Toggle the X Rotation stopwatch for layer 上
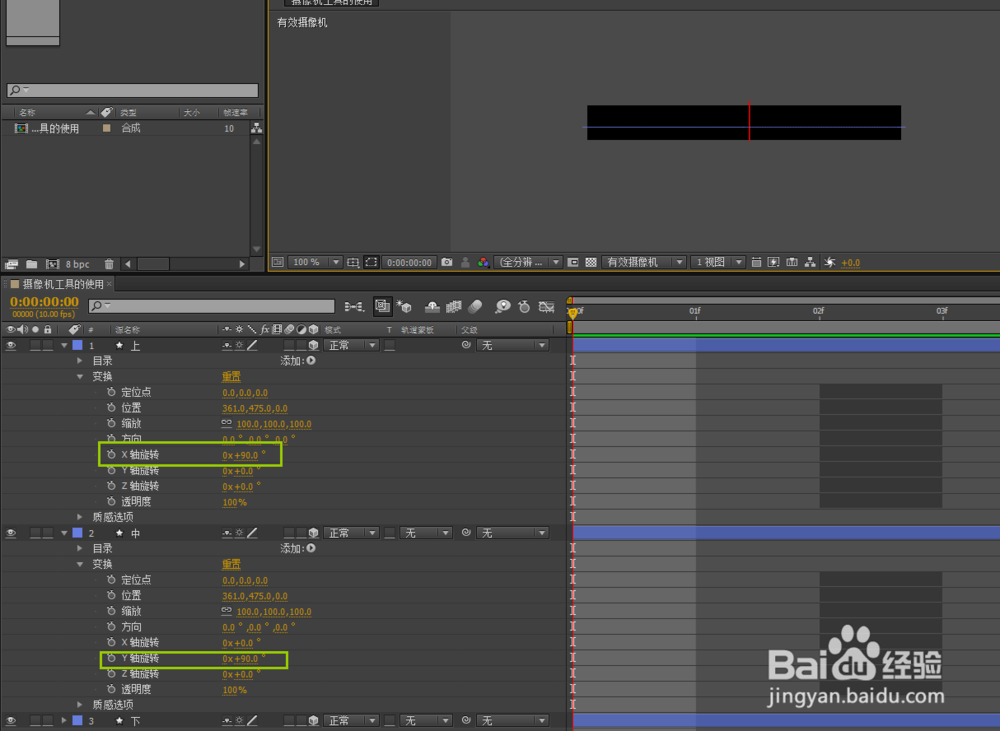The width and height of the screenshot is (1000, 731). [111, 455]
